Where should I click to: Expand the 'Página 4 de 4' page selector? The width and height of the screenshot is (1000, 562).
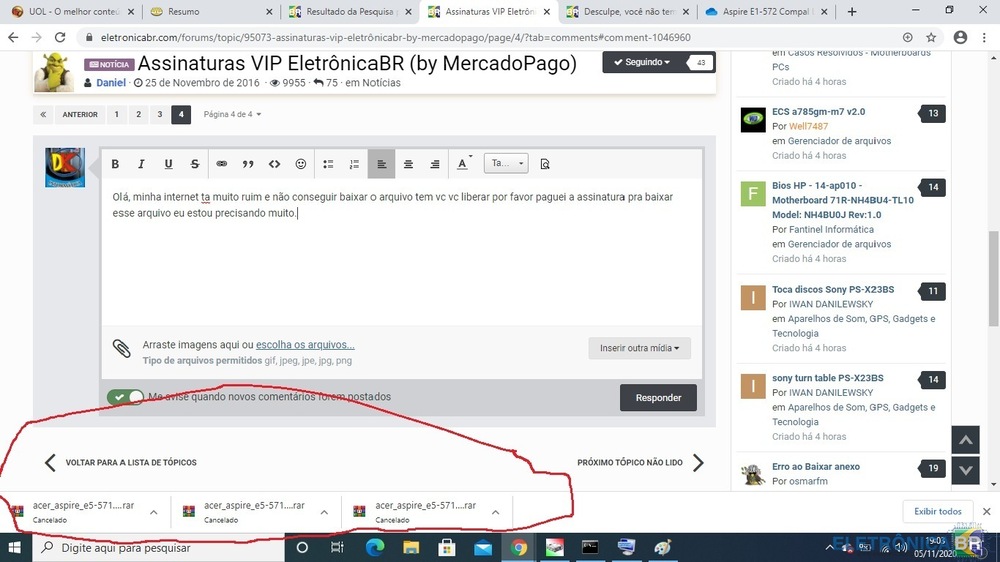click(x=232, y=114)
